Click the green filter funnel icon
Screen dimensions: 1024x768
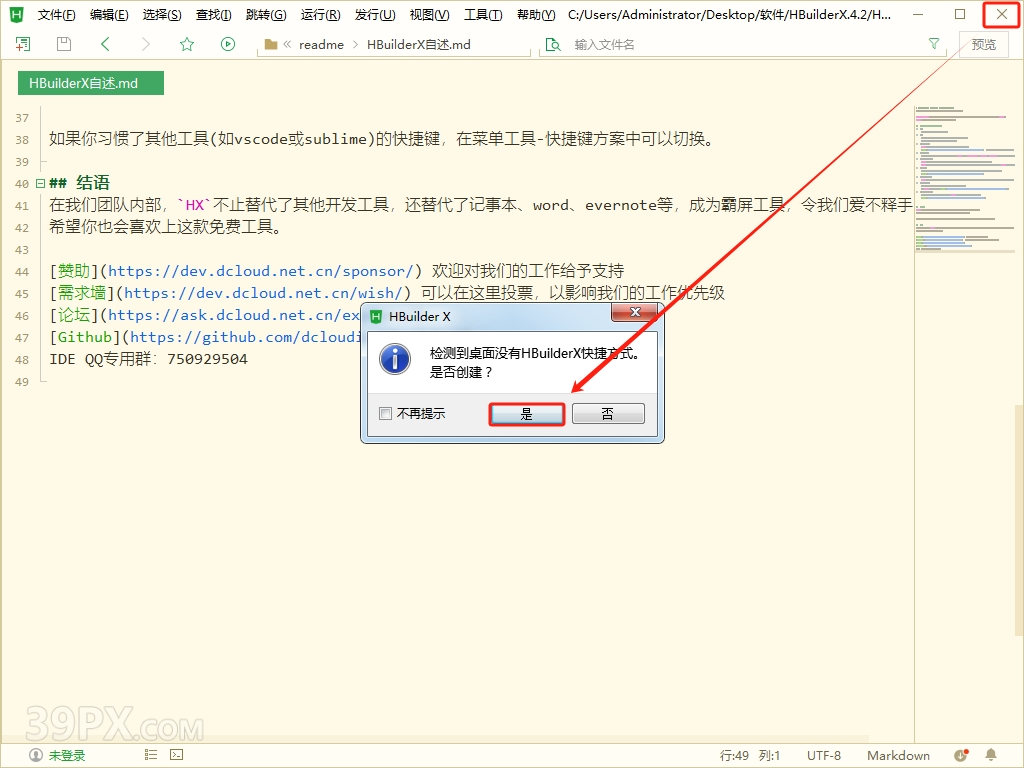click(934, 44)
